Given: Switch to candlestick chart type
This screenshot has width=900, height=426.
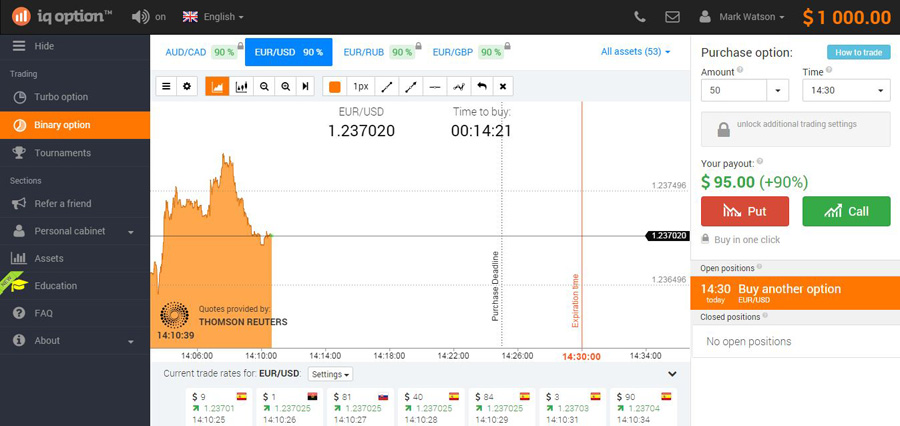Looking at the screenshot, I should click(242, 86).
